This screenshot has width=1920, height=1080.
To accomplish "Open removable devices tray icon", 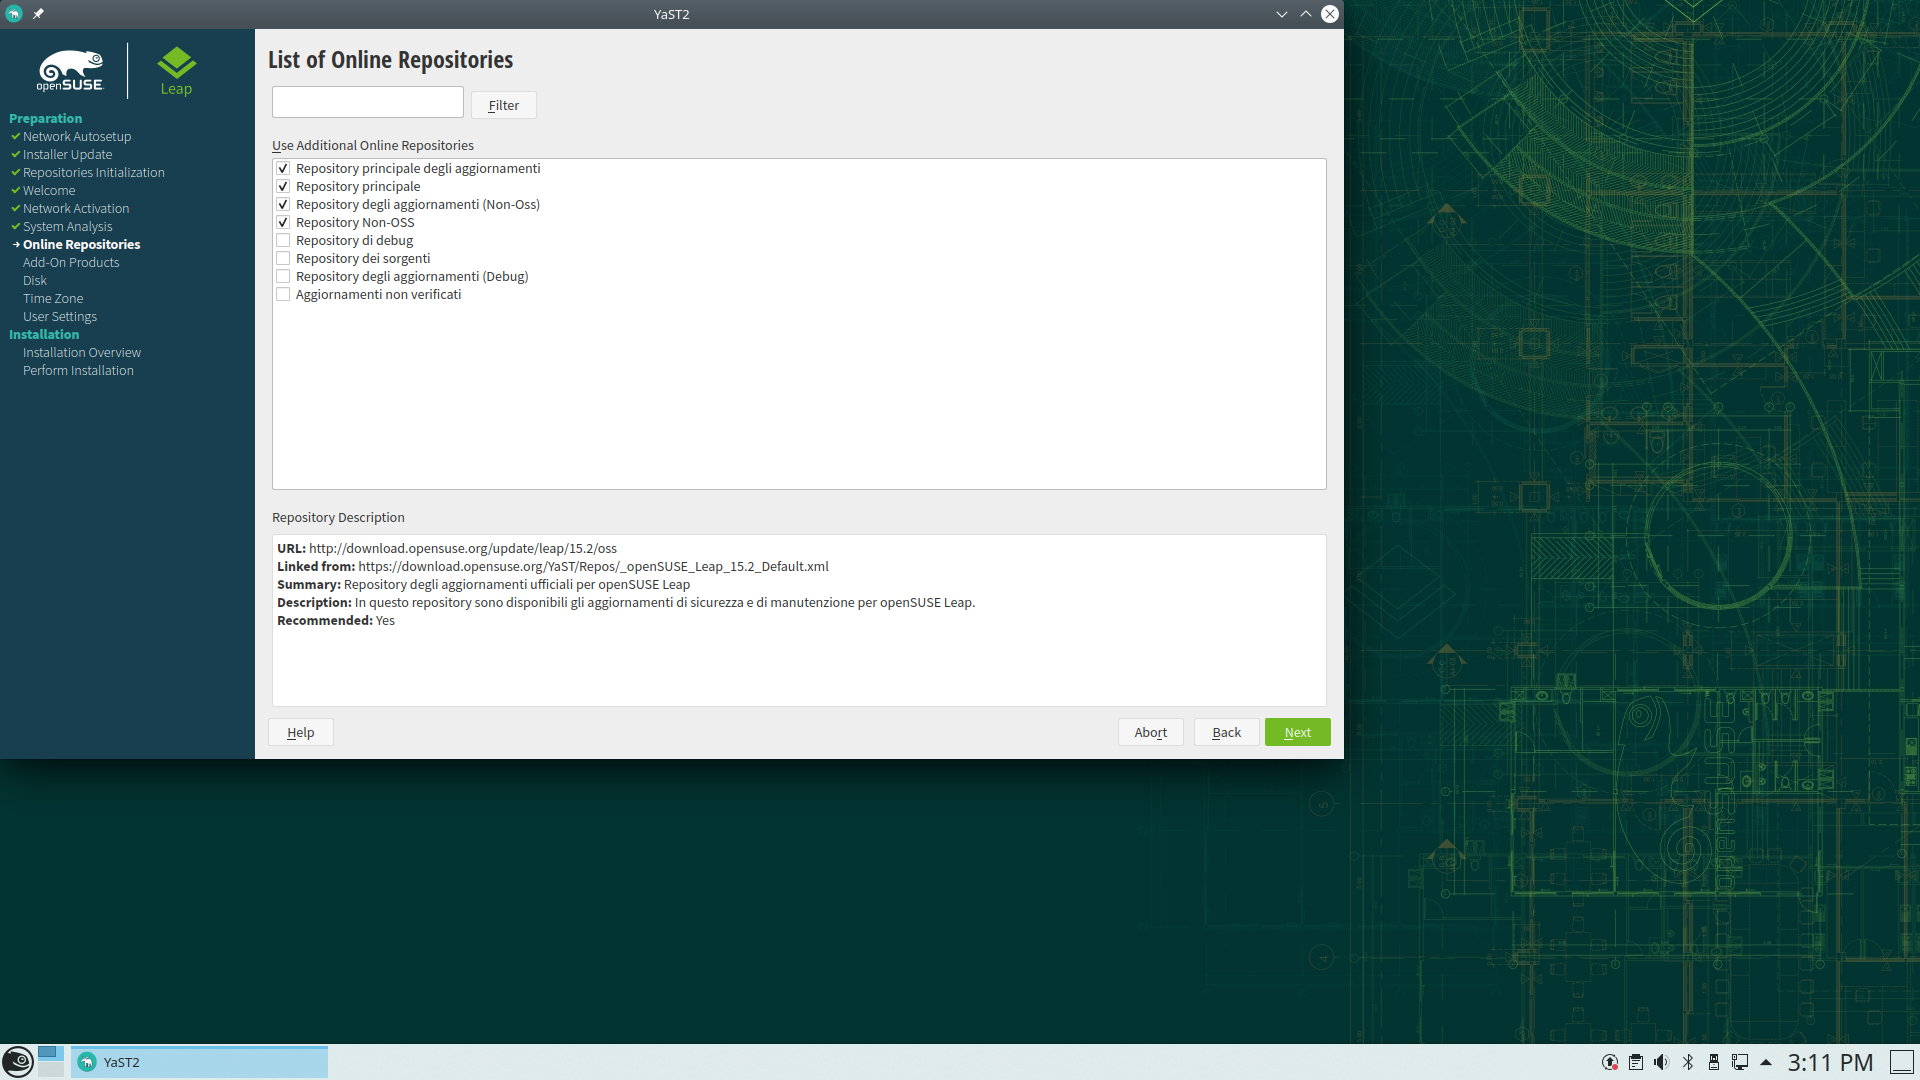I will 1714,1062.
